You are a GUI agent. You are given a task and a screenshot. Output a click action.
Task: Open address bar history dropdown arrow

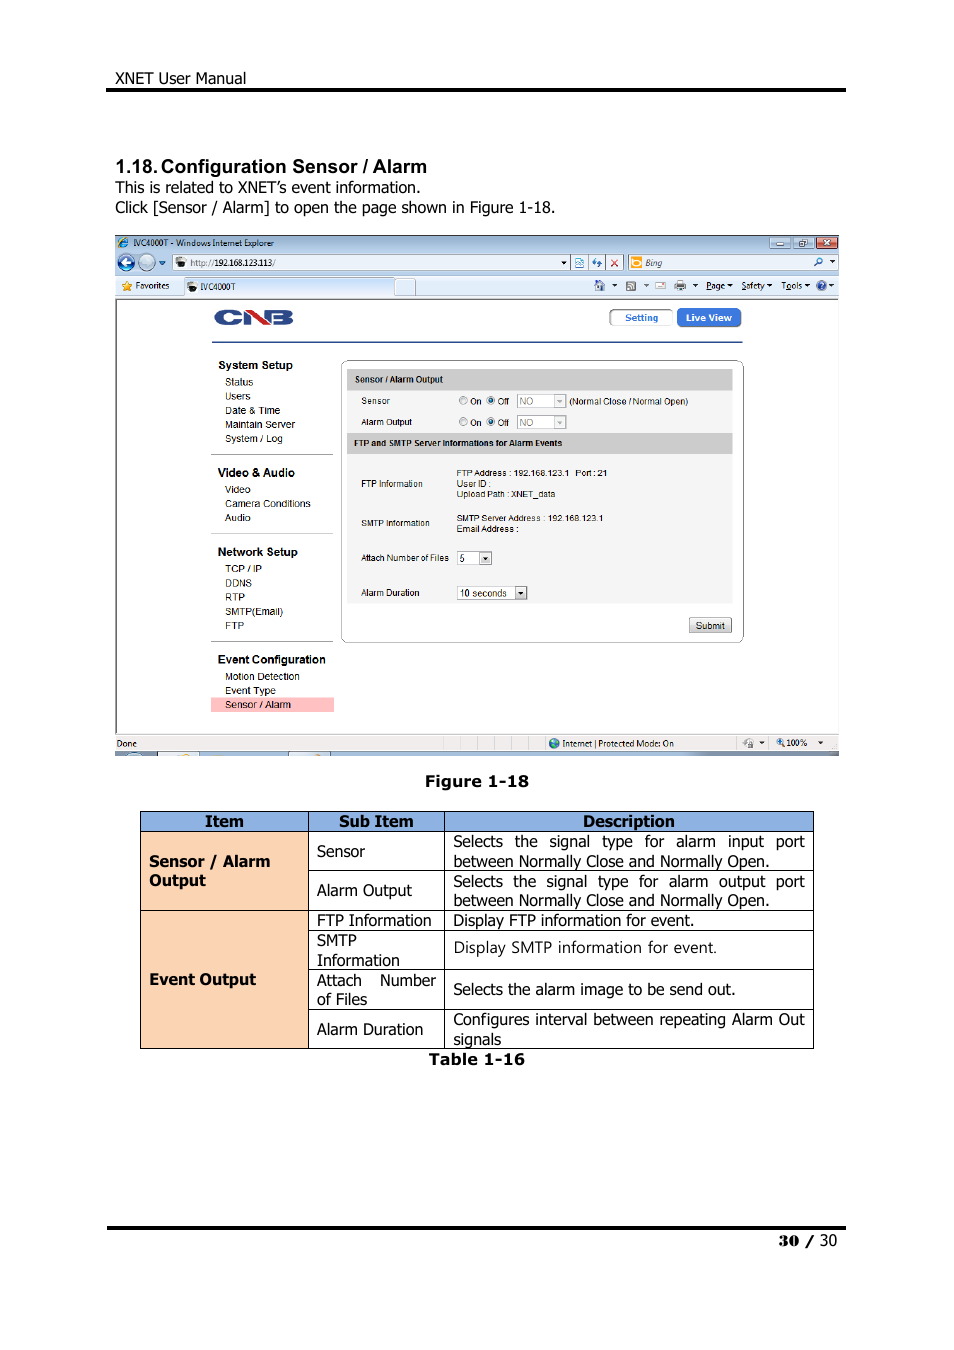point(564,263)
